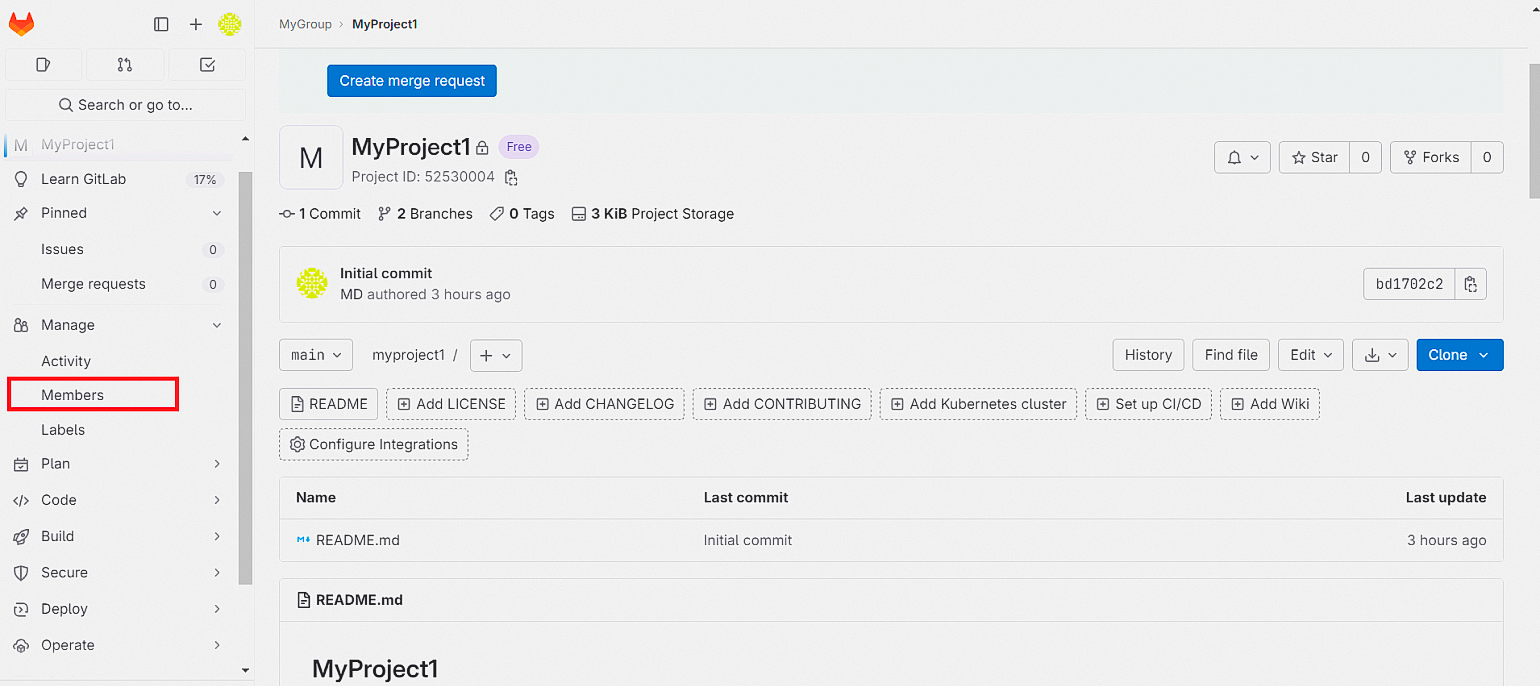Open MyProject1 in the sidebar
This screenshot has height=686, width=1540.
coord(119,145)
